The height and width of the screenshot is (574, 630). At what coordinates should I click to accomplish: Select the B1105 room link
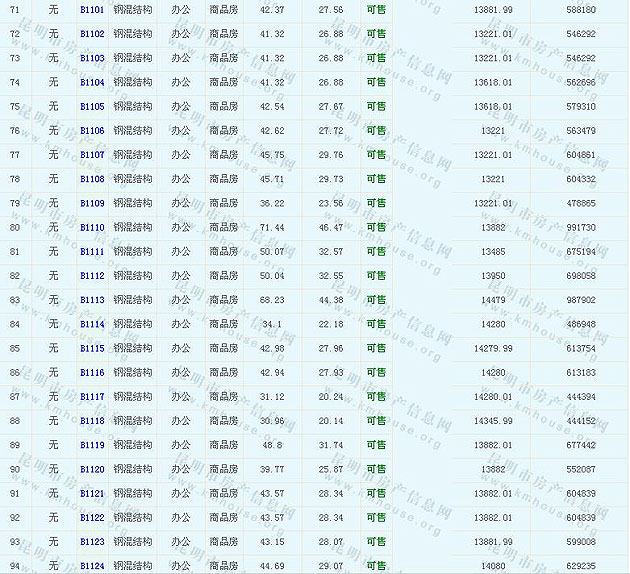click(92, 106)
